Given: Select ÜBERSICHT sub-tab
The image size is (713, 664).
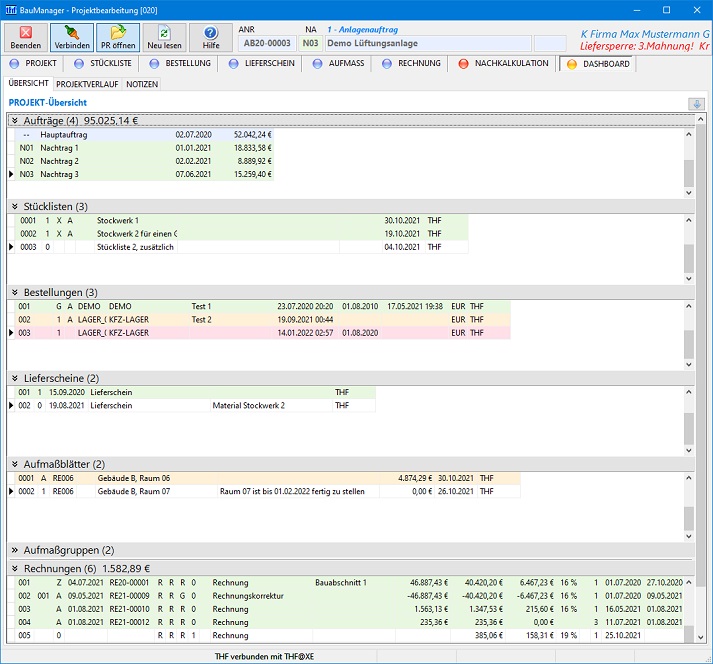Looking at the screenshot, I should point(28,83).
